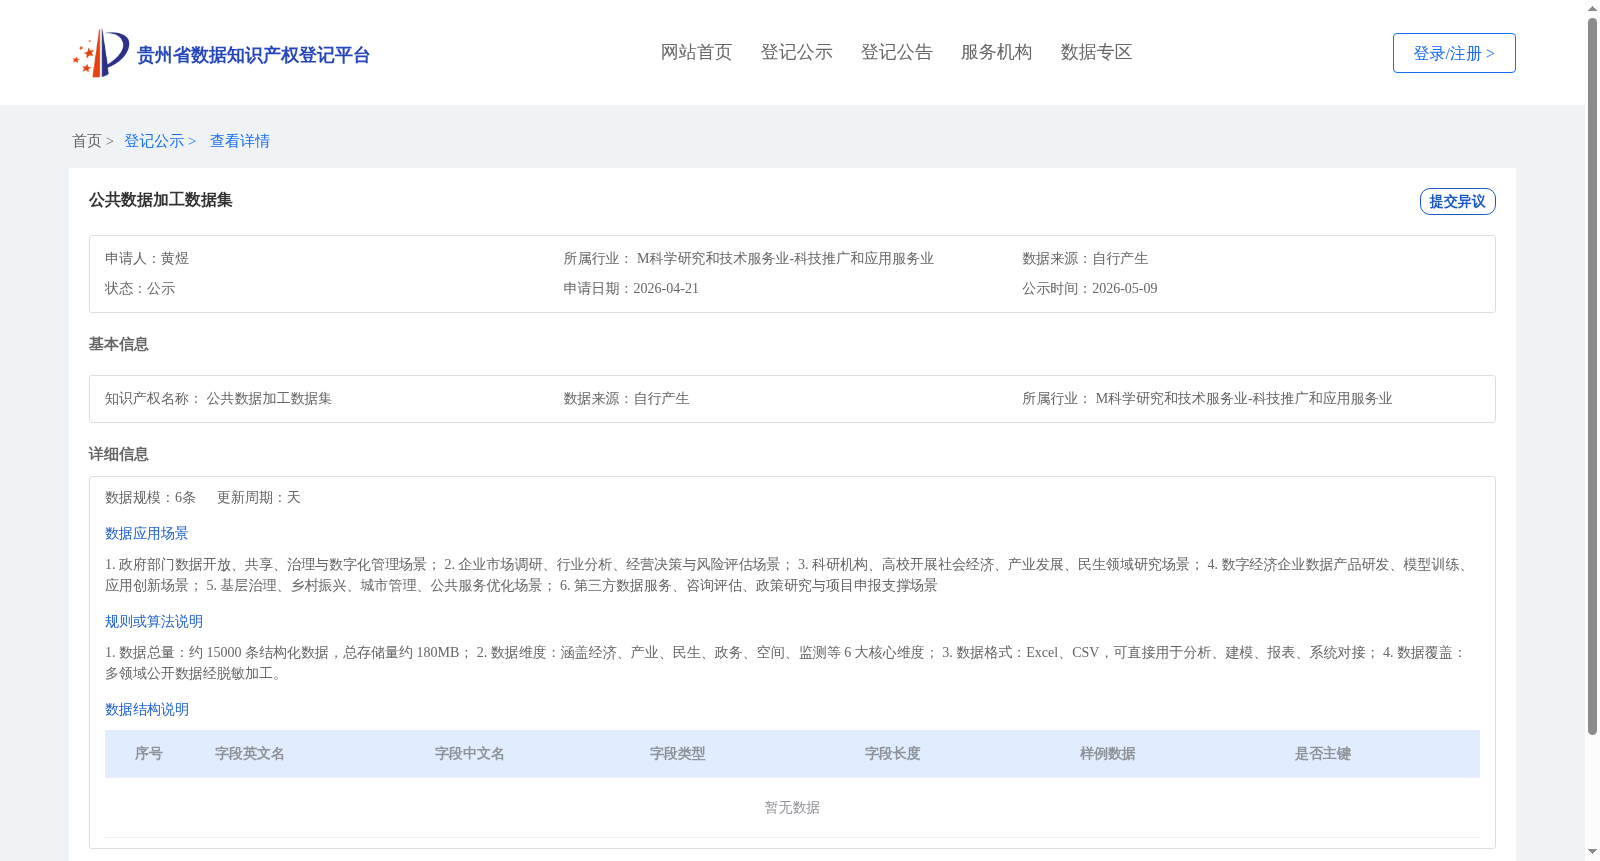Click the scrollbar up arrow

tap(1592, 8)
